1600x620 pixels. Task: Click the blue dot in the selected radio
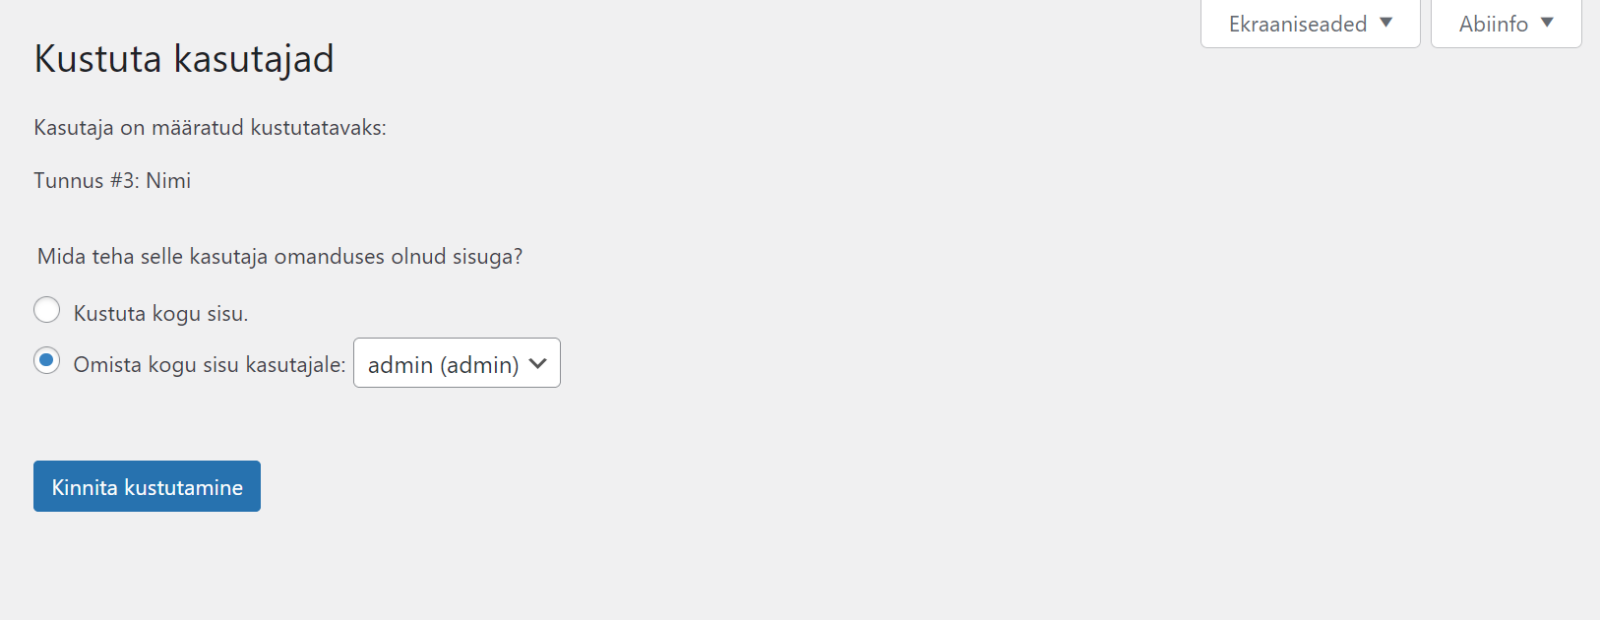[x=47, y=359]
